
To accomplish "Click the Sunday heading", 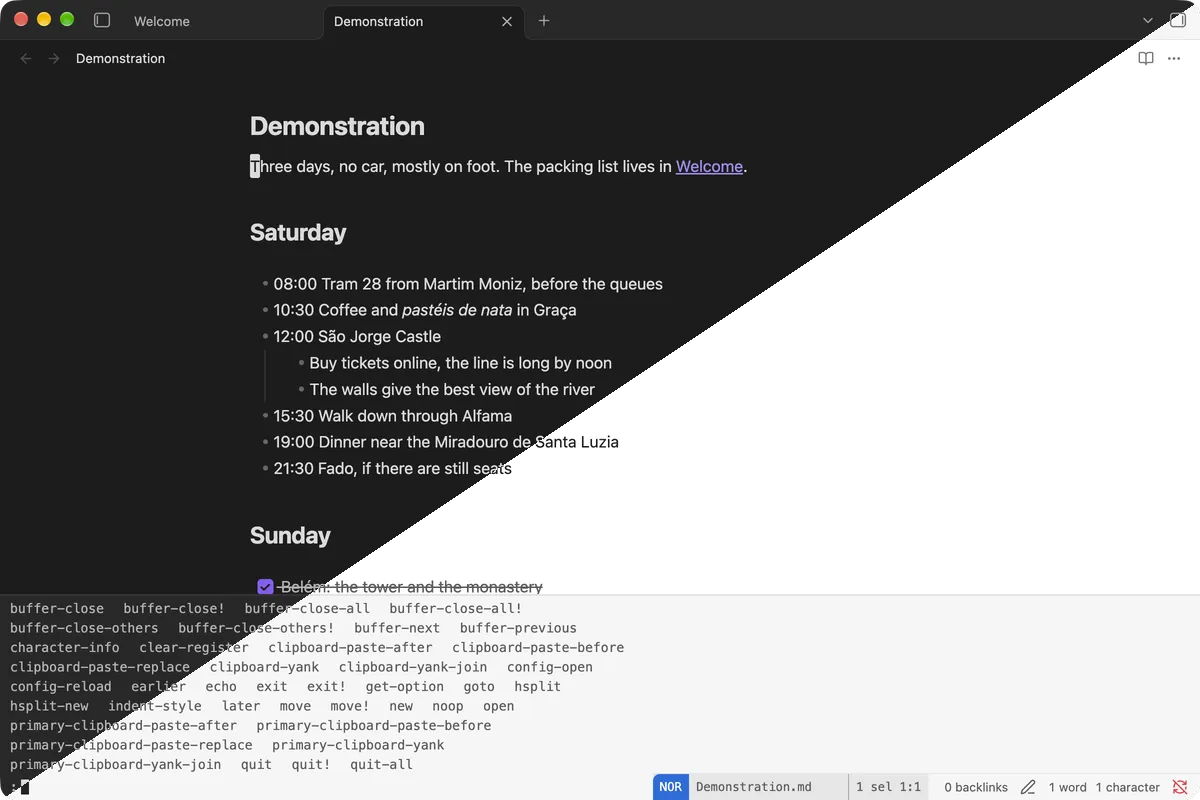I will [x=290, y=535].
